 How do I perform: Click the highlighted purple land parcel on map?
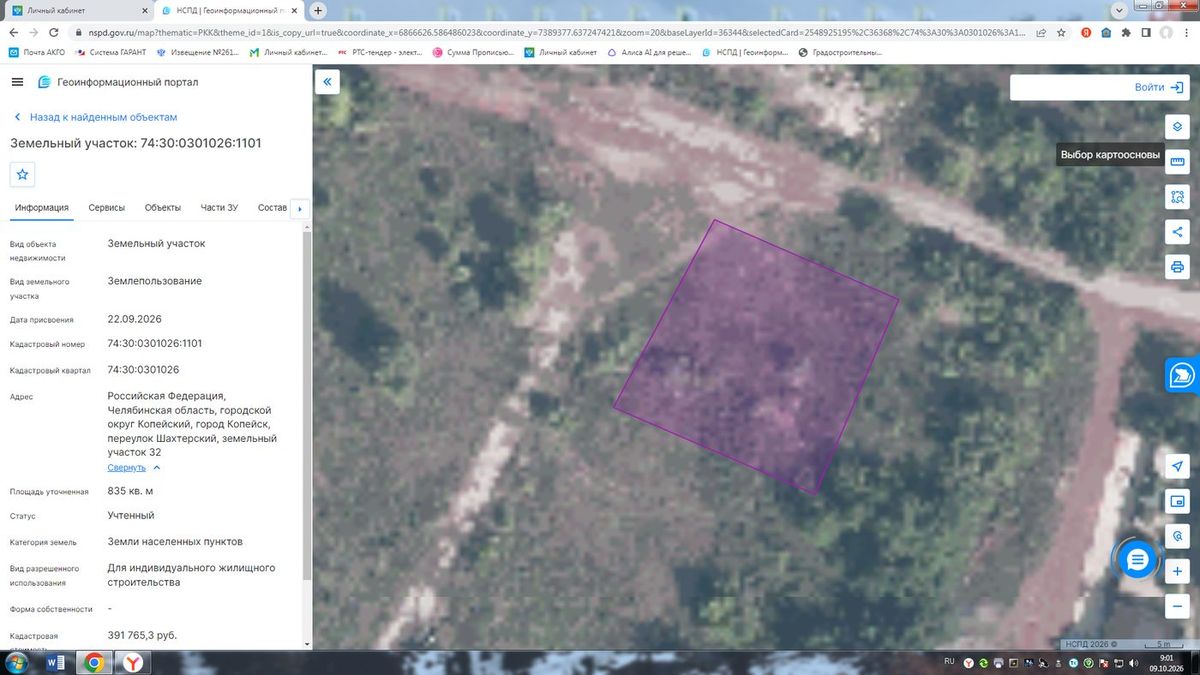(756, 358)
